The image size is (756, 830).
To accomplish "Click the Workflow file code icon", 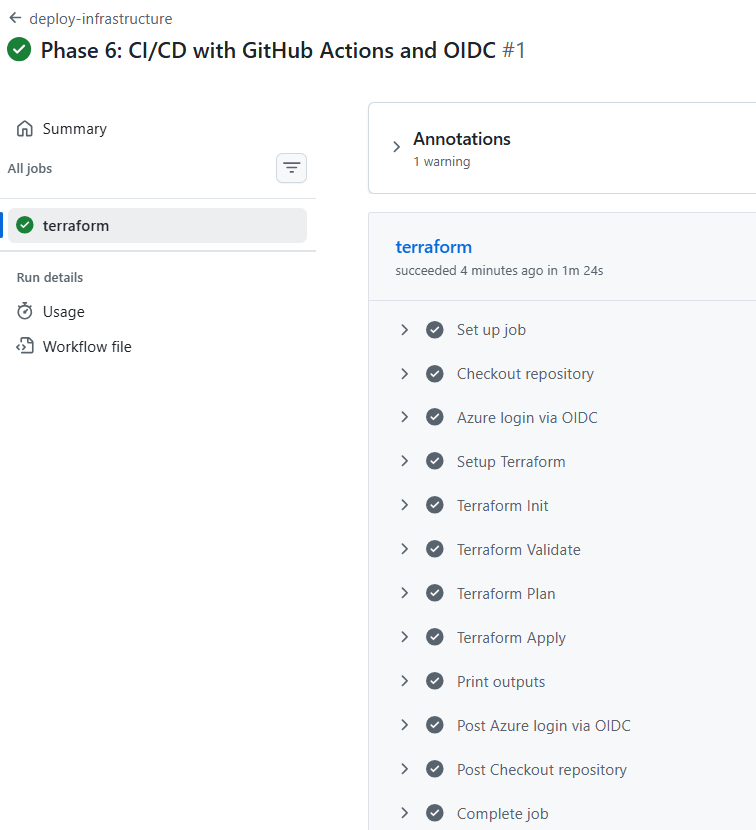I will [x=23, y=346].
